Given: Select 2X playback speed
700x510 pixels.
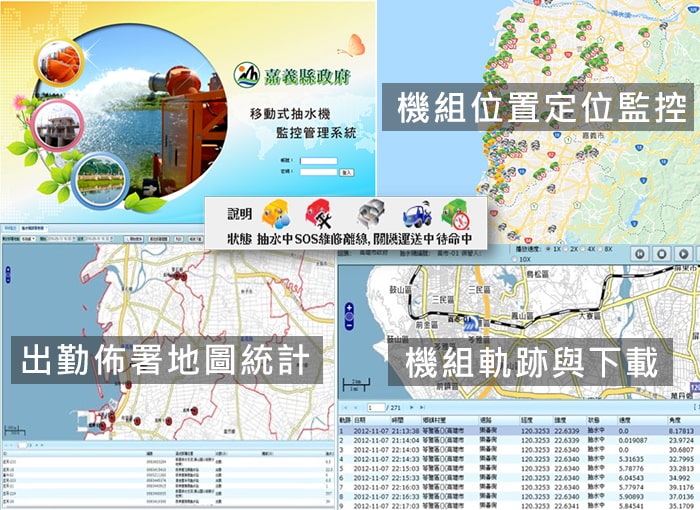Looking at the screenshot, I should [566, 249].
